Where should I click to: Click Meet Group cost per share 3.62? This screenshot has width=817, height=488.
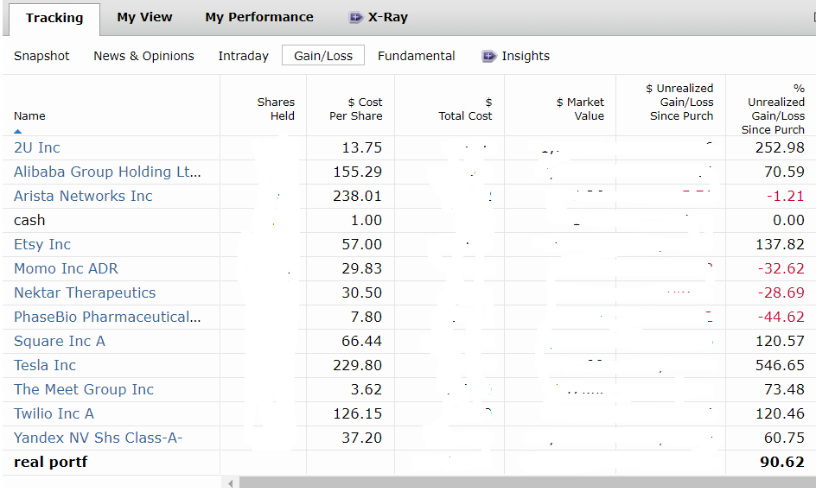[366, 390]
